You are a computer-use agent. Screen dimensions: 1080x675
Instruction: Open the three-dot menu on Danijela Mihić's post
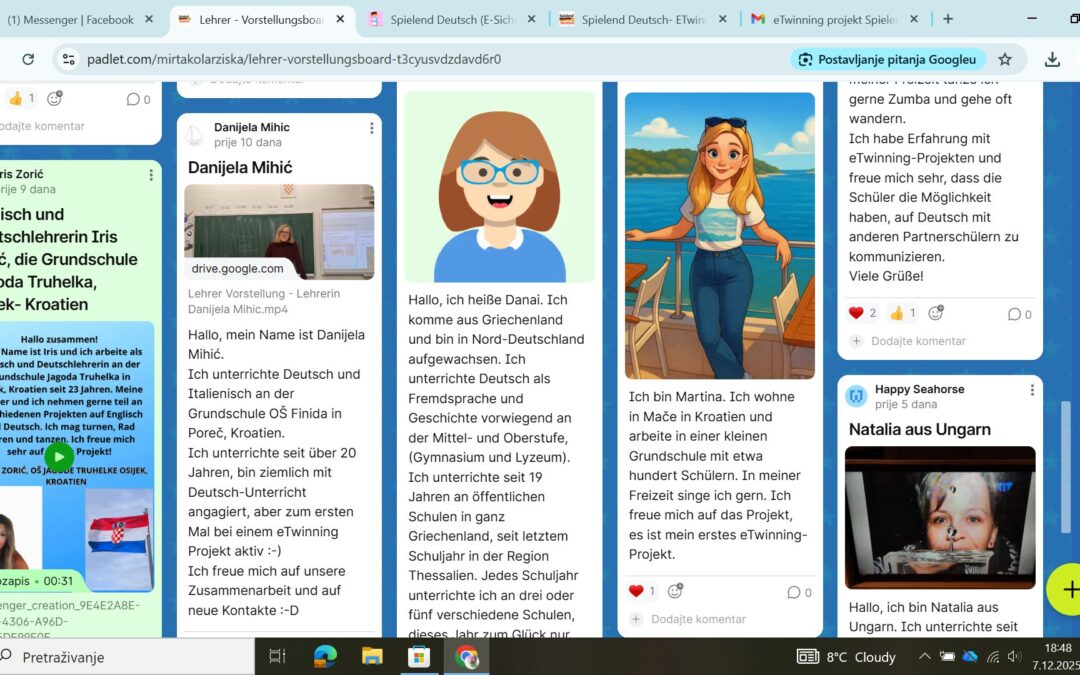[371, 127]
